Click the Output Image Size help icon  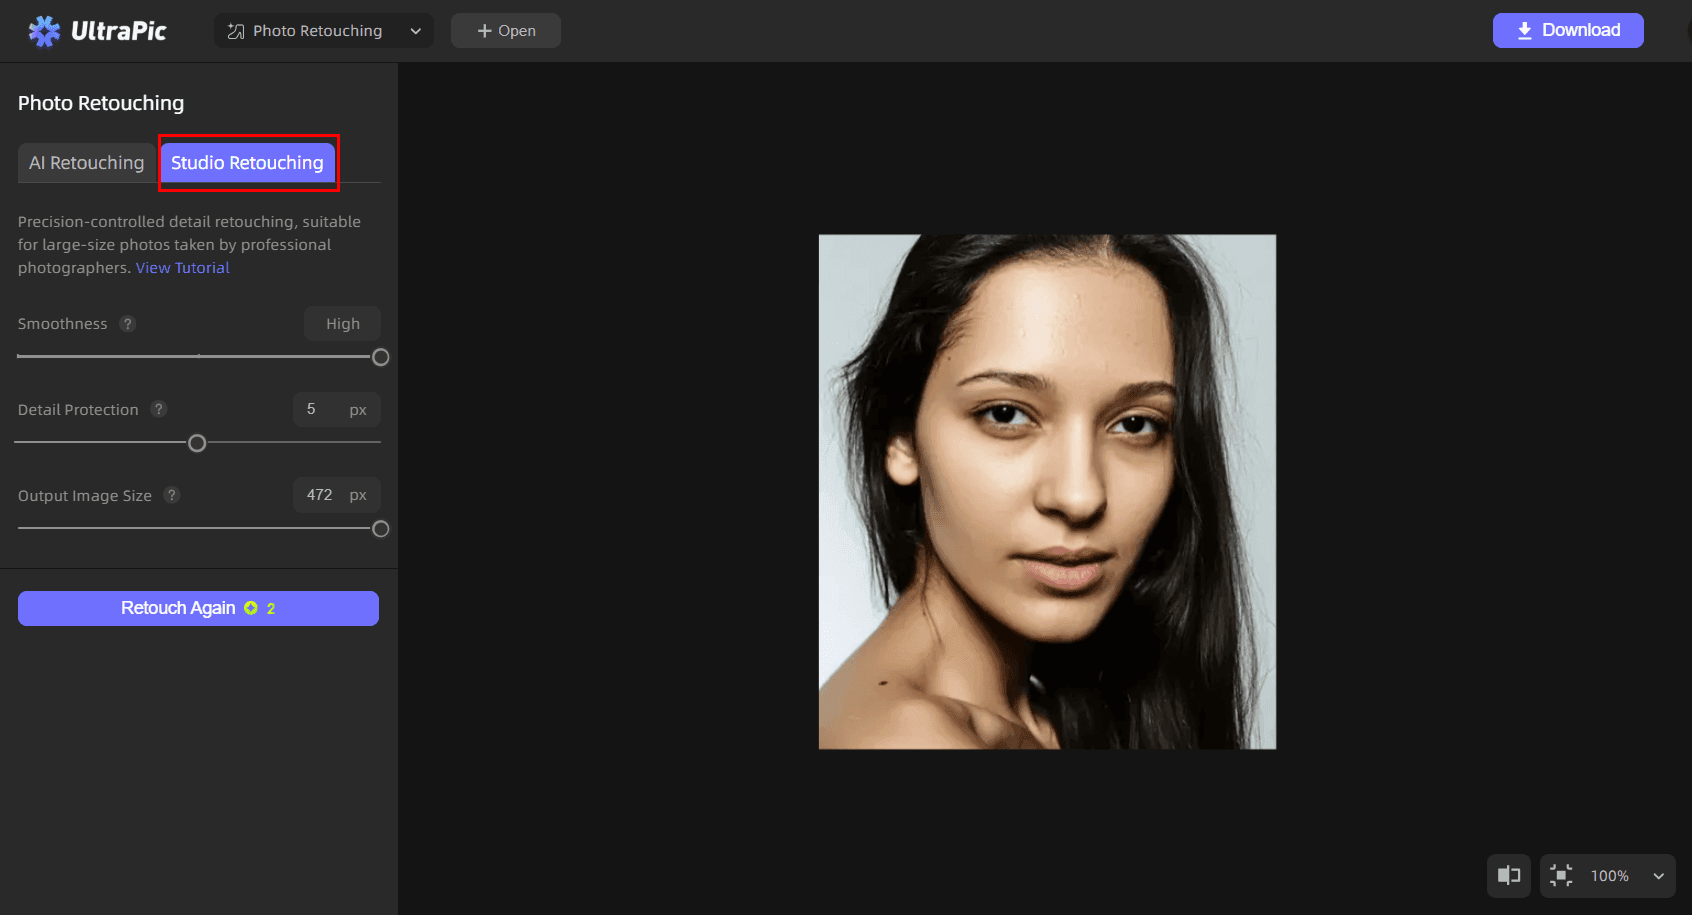point(172,495)
